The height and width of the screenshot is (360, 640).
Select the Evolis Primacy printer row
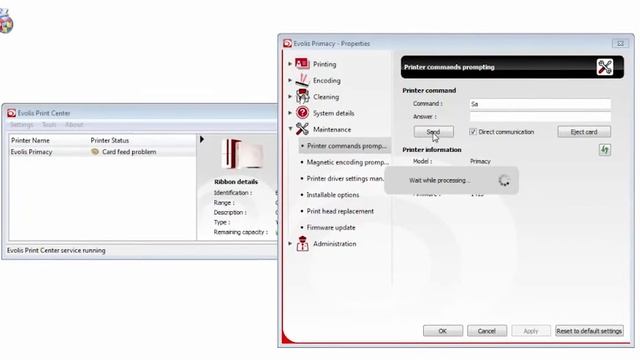102,152
